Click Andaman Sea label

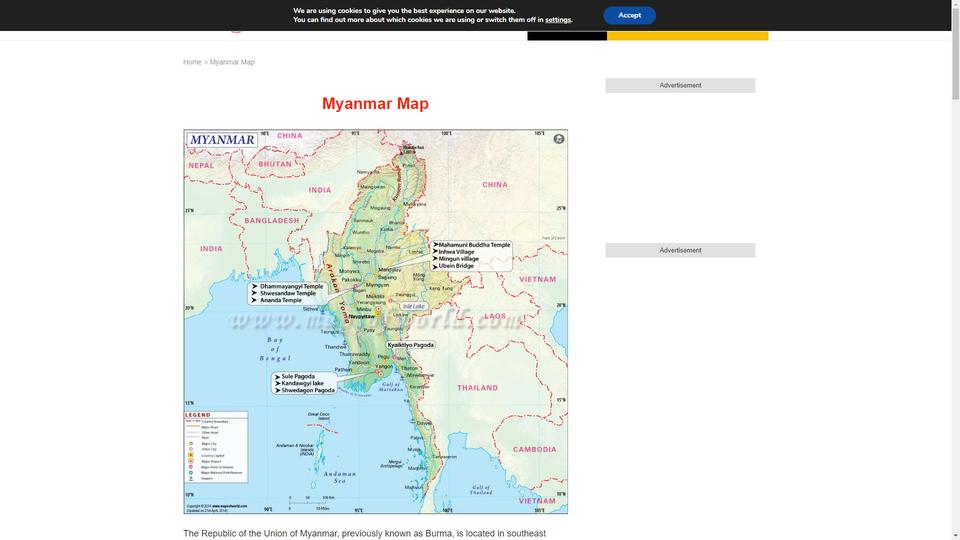(339, 478)
